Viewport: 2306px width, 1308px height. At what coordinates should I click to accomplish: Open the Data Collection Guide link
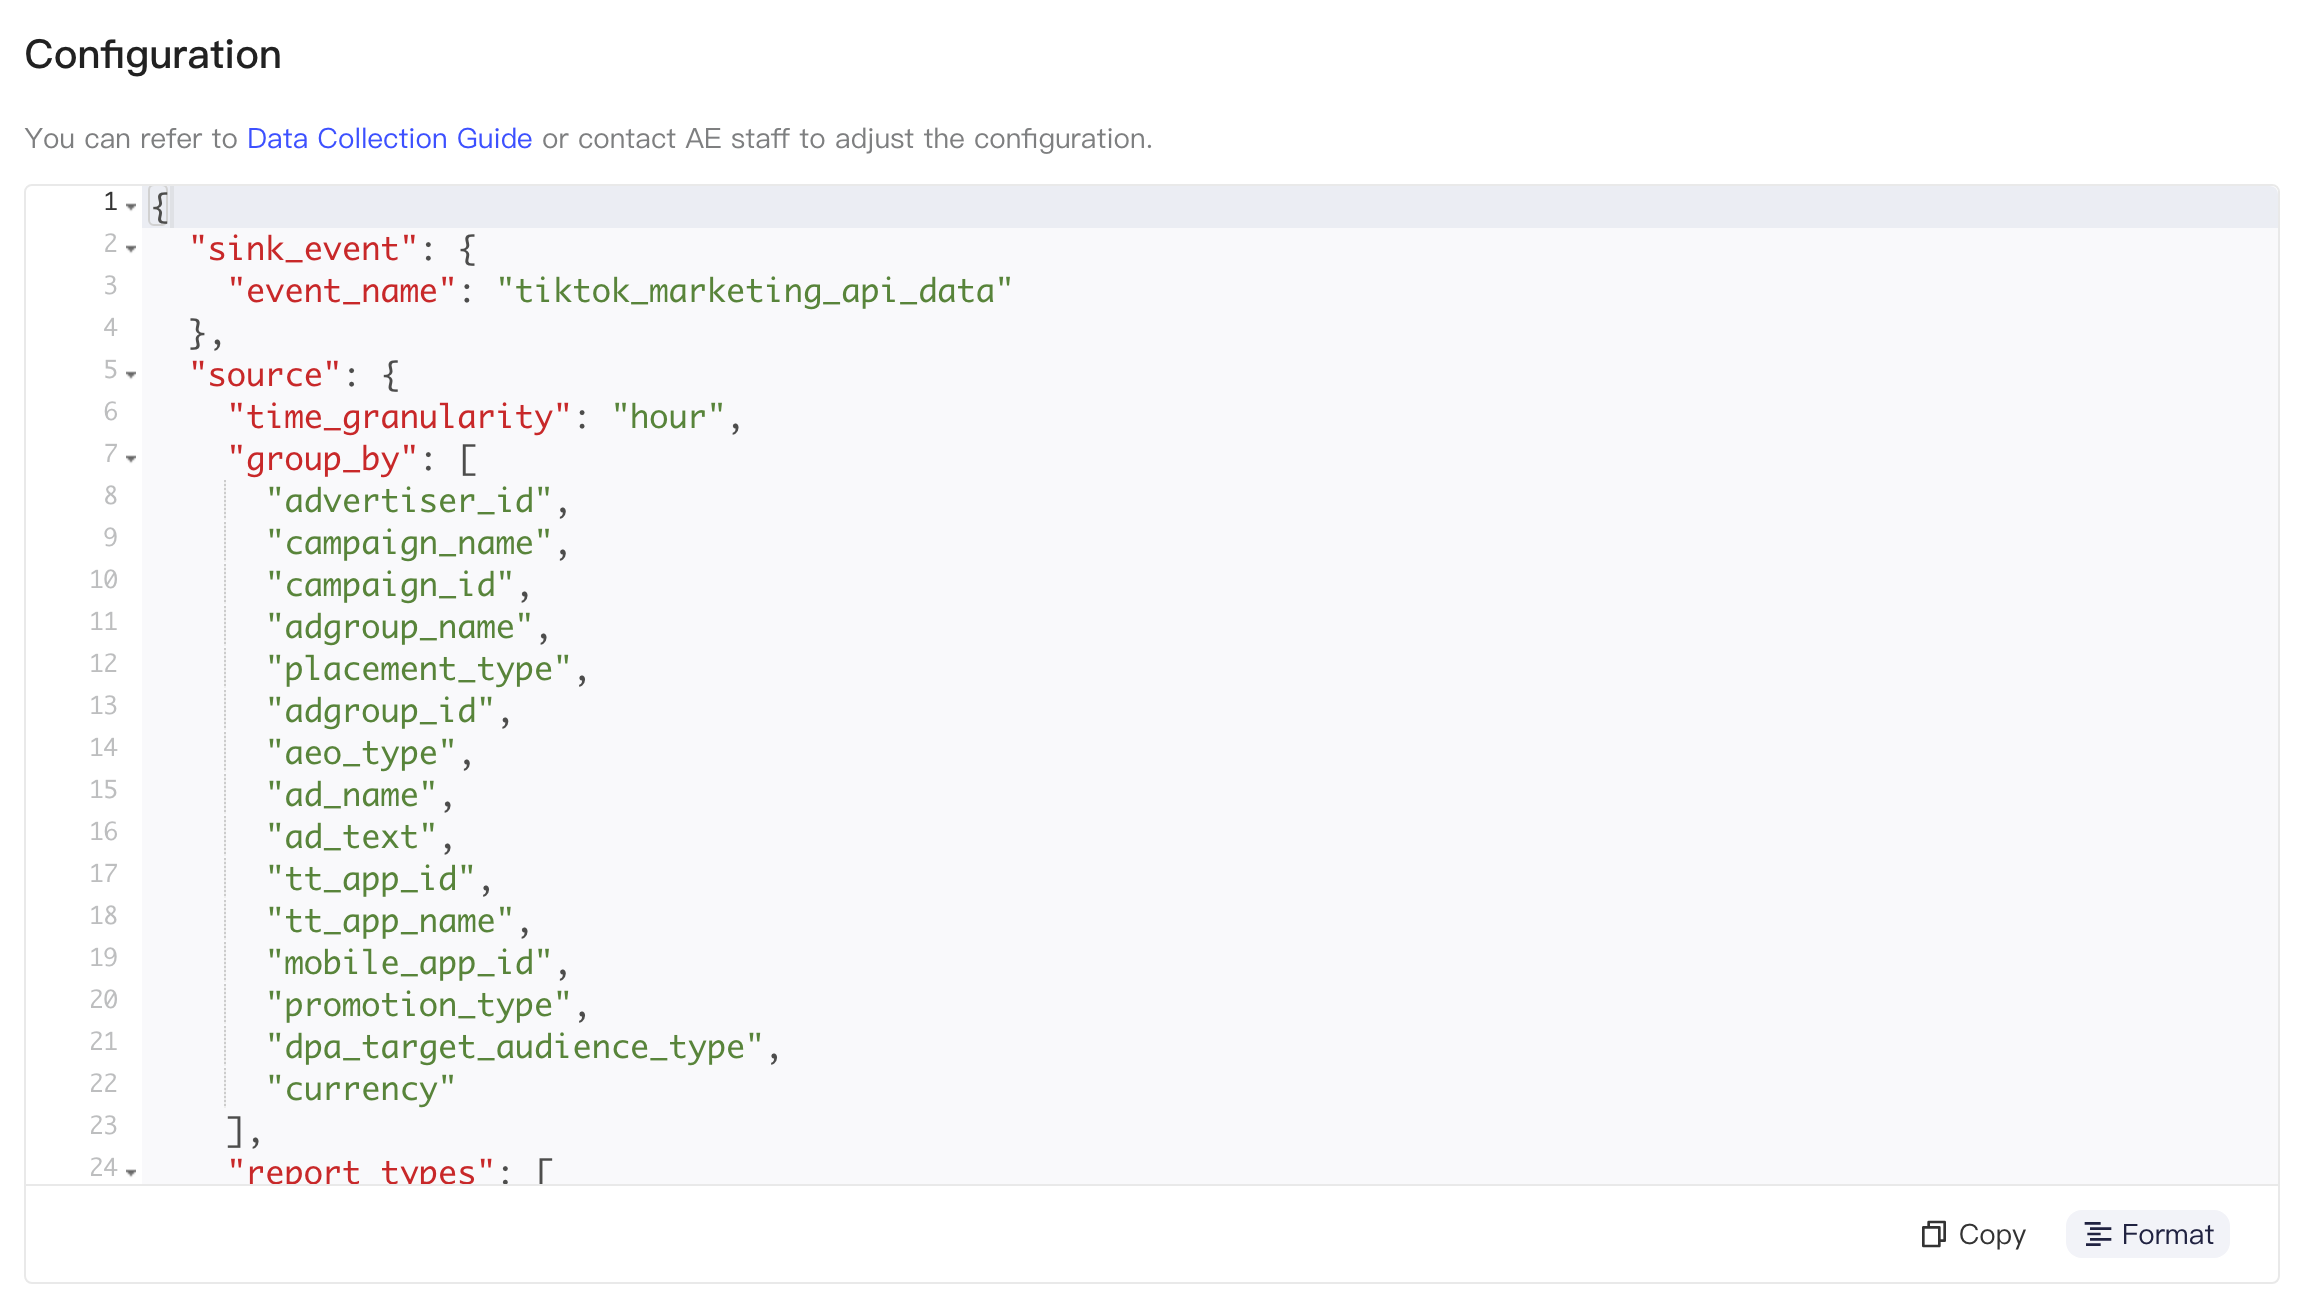coord(389,138)
